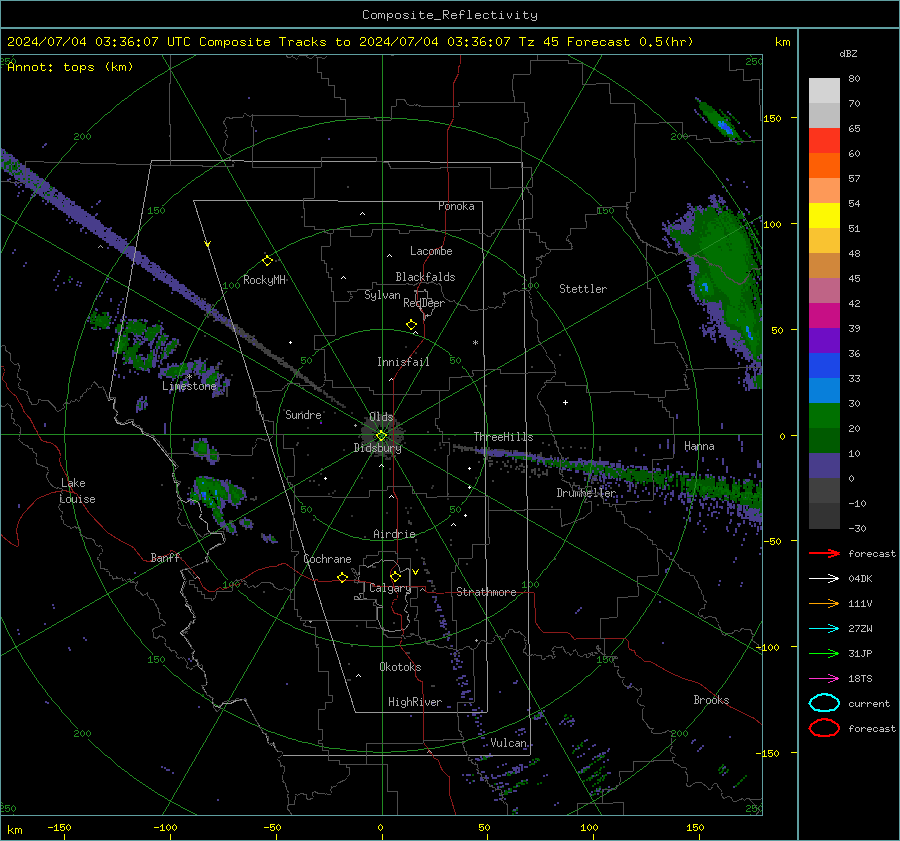Viewport: 900px width, 841px height.
Task: Click the Vulcan label
Action: 509,743
